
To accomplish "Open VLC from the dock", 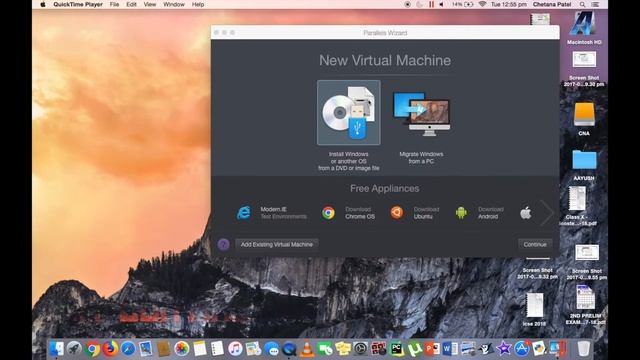I will click(x=307, y=349).
